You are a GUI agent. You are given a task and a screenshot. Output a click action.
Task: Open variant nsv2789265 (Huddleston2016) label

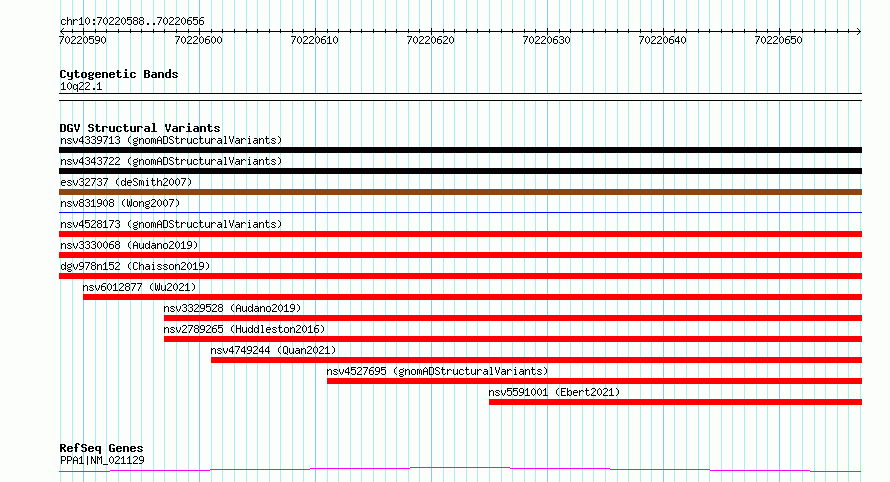coord(244,329)
